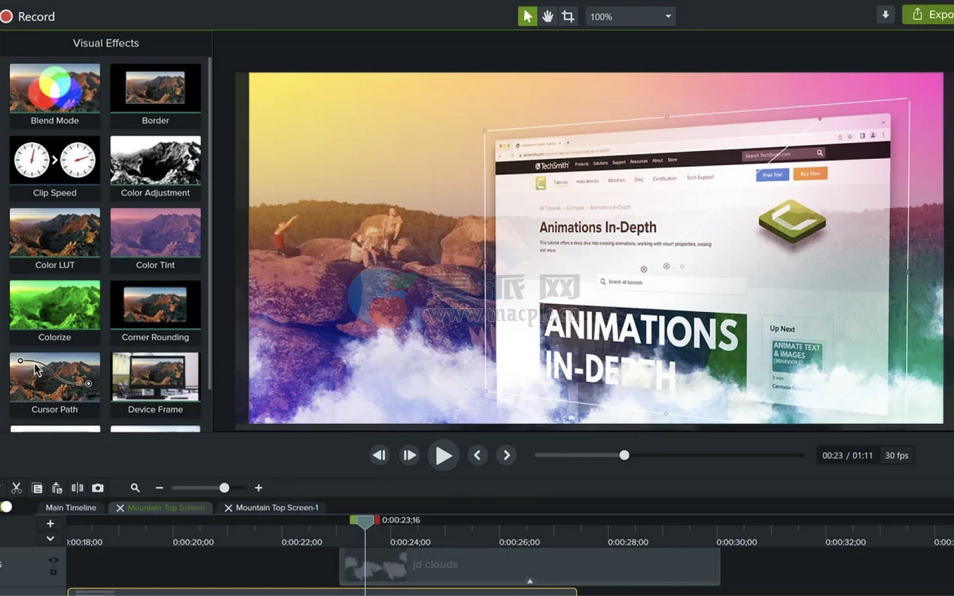Click the 00:23 / 01:11 time readout
Image resolution: width=954 pixels, height=596 pixels.
(x=848, y=456)
